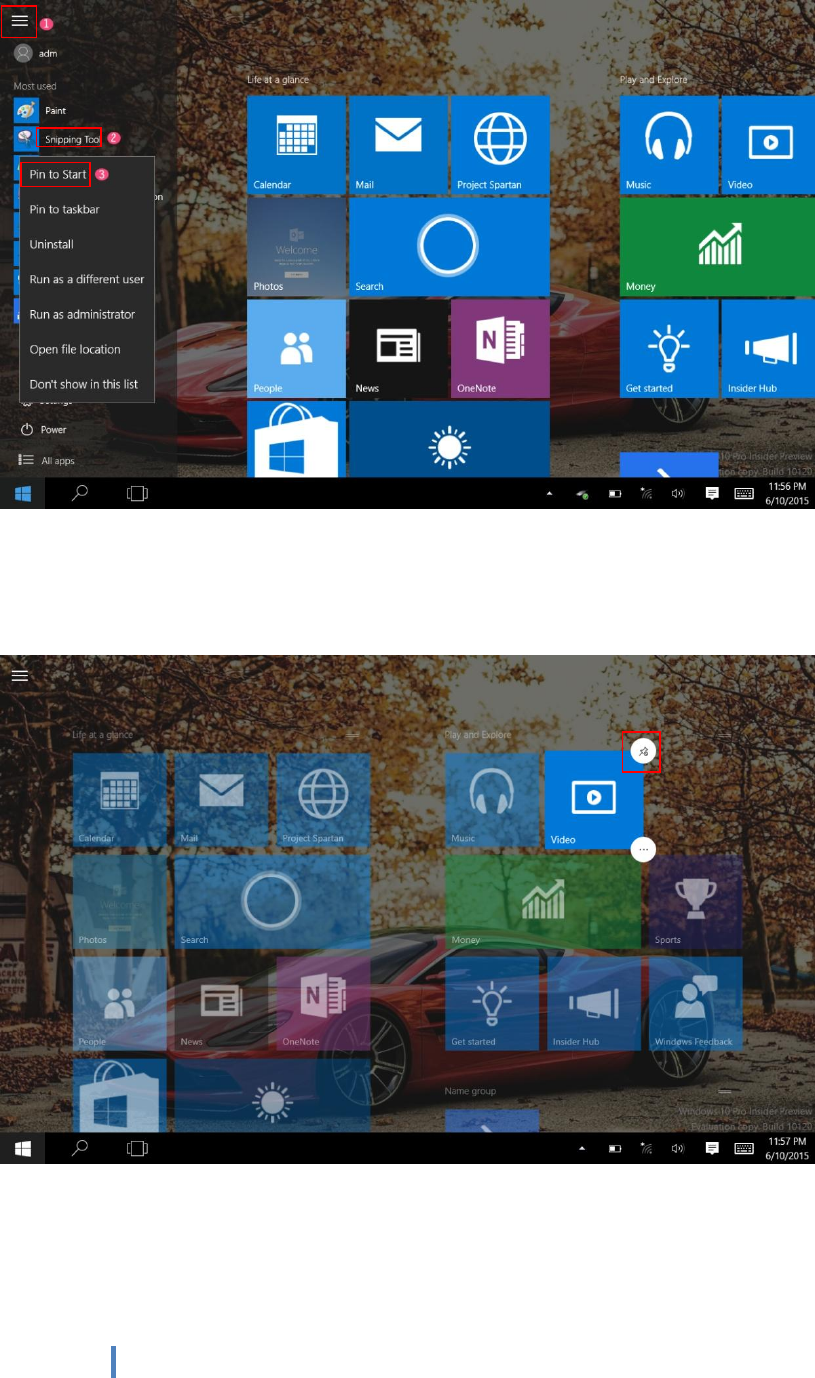Open the Weather sun tile in upper screenshot
This screenshot has width=815, height=1378.
click(x=449, y=439)
